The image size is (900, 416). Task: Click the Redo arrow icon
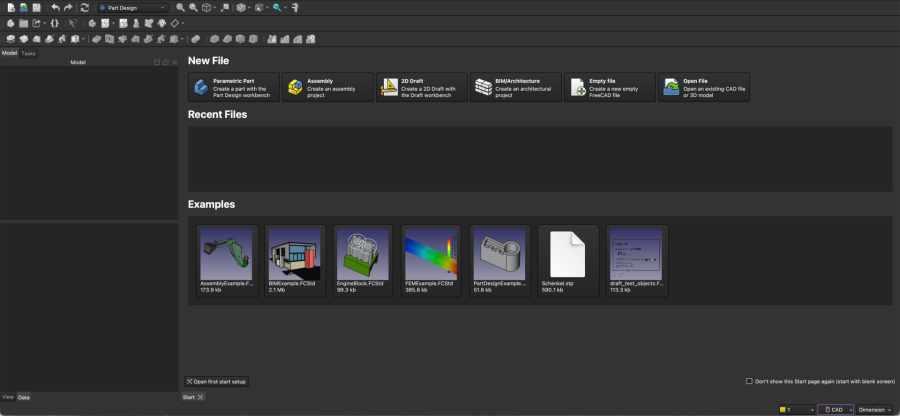click(x=68, y=7)
